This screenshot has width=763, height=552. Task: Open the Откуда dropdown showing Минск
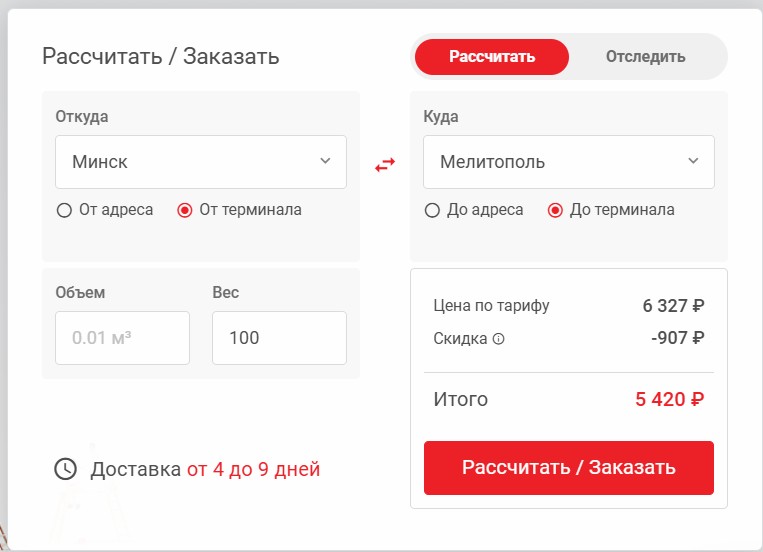pos(201,162)
